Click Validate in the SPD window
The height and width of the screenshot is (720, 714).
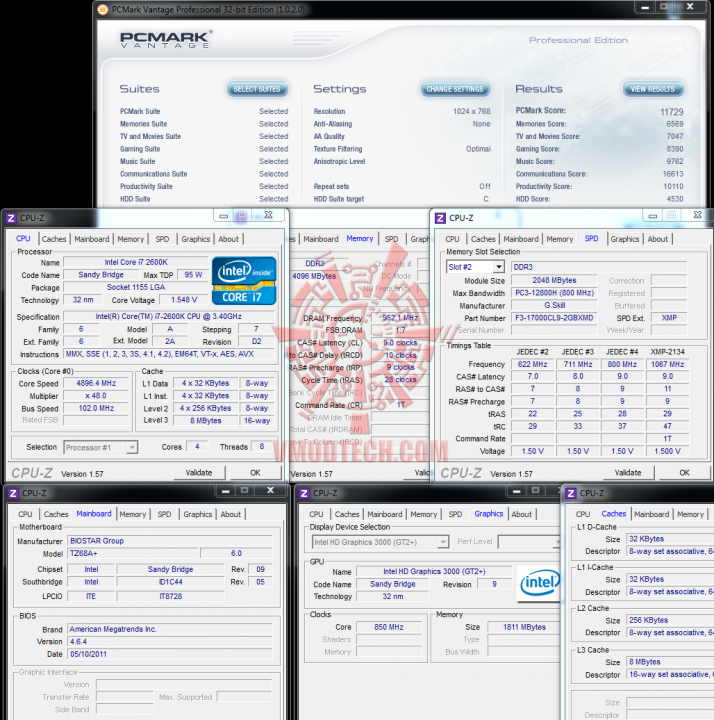pos(628,473)
